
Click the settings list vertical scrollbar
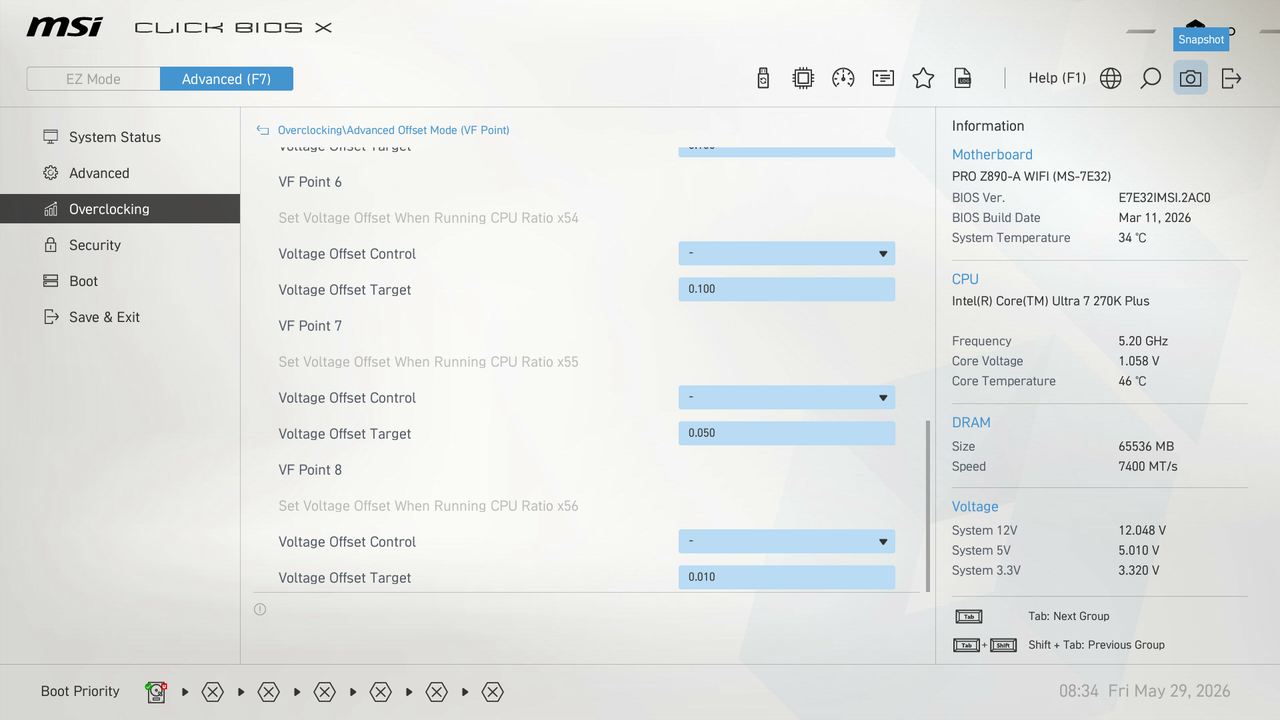point(928,504)
